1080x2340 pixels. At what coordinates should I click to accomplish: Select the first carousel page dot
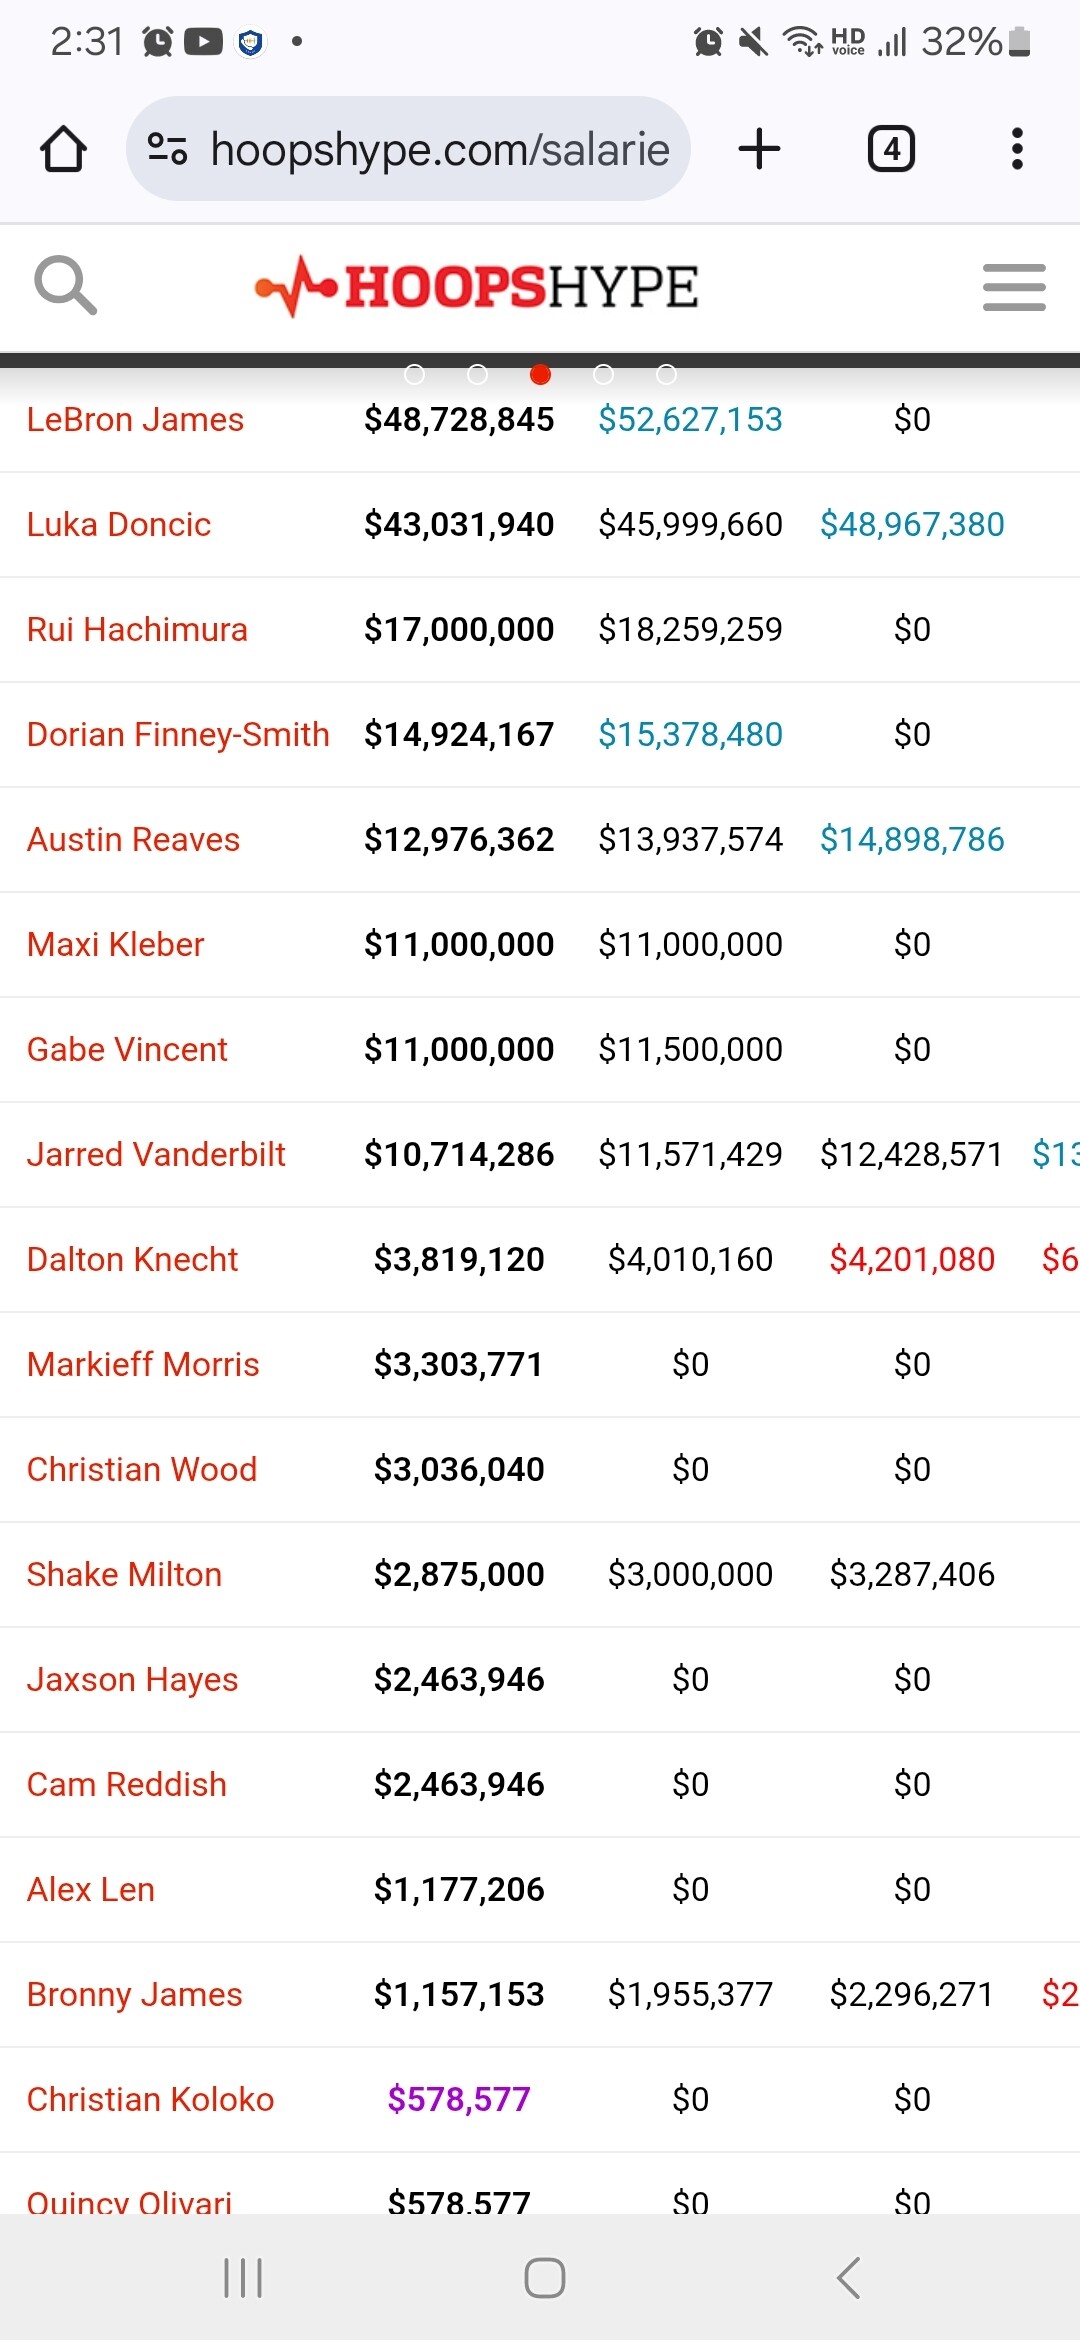pos(415,374)
